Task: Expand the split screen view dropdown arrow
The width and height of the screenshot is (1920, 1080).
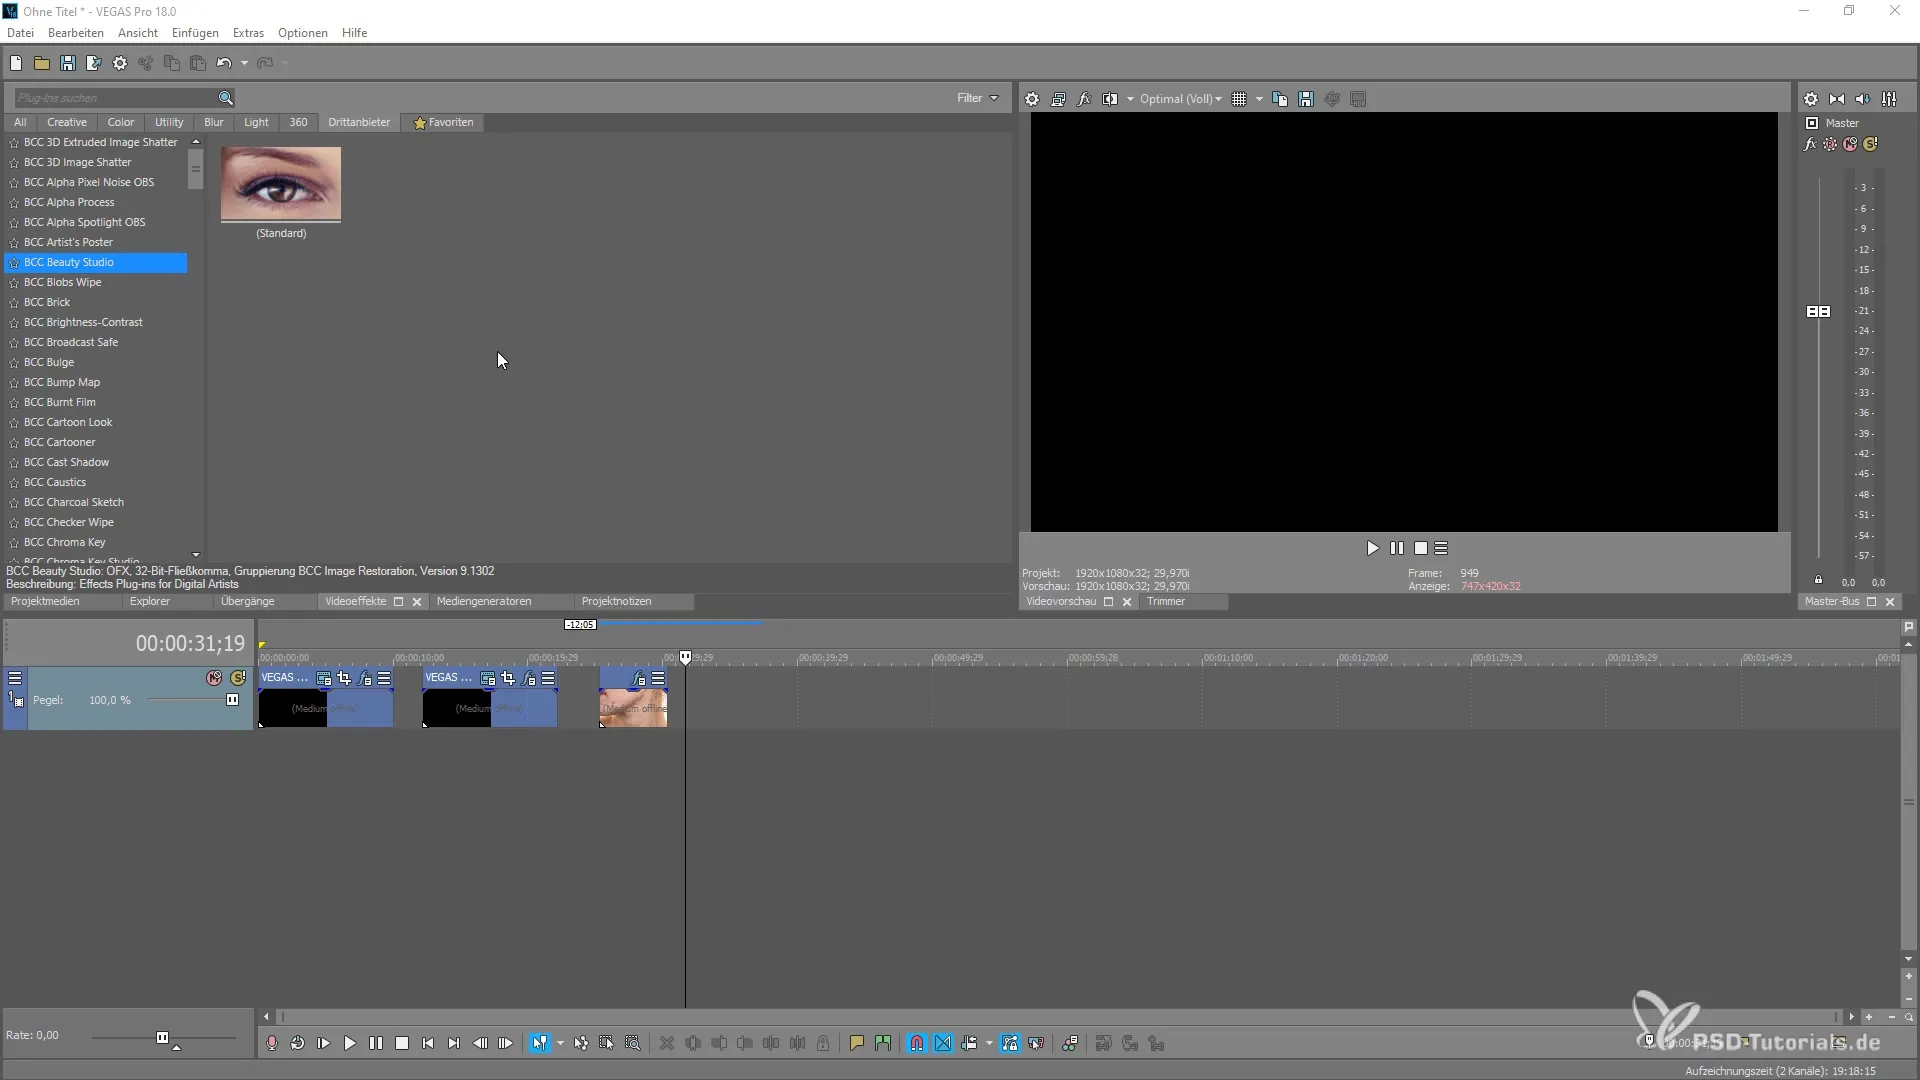Action: point(1130,99)
